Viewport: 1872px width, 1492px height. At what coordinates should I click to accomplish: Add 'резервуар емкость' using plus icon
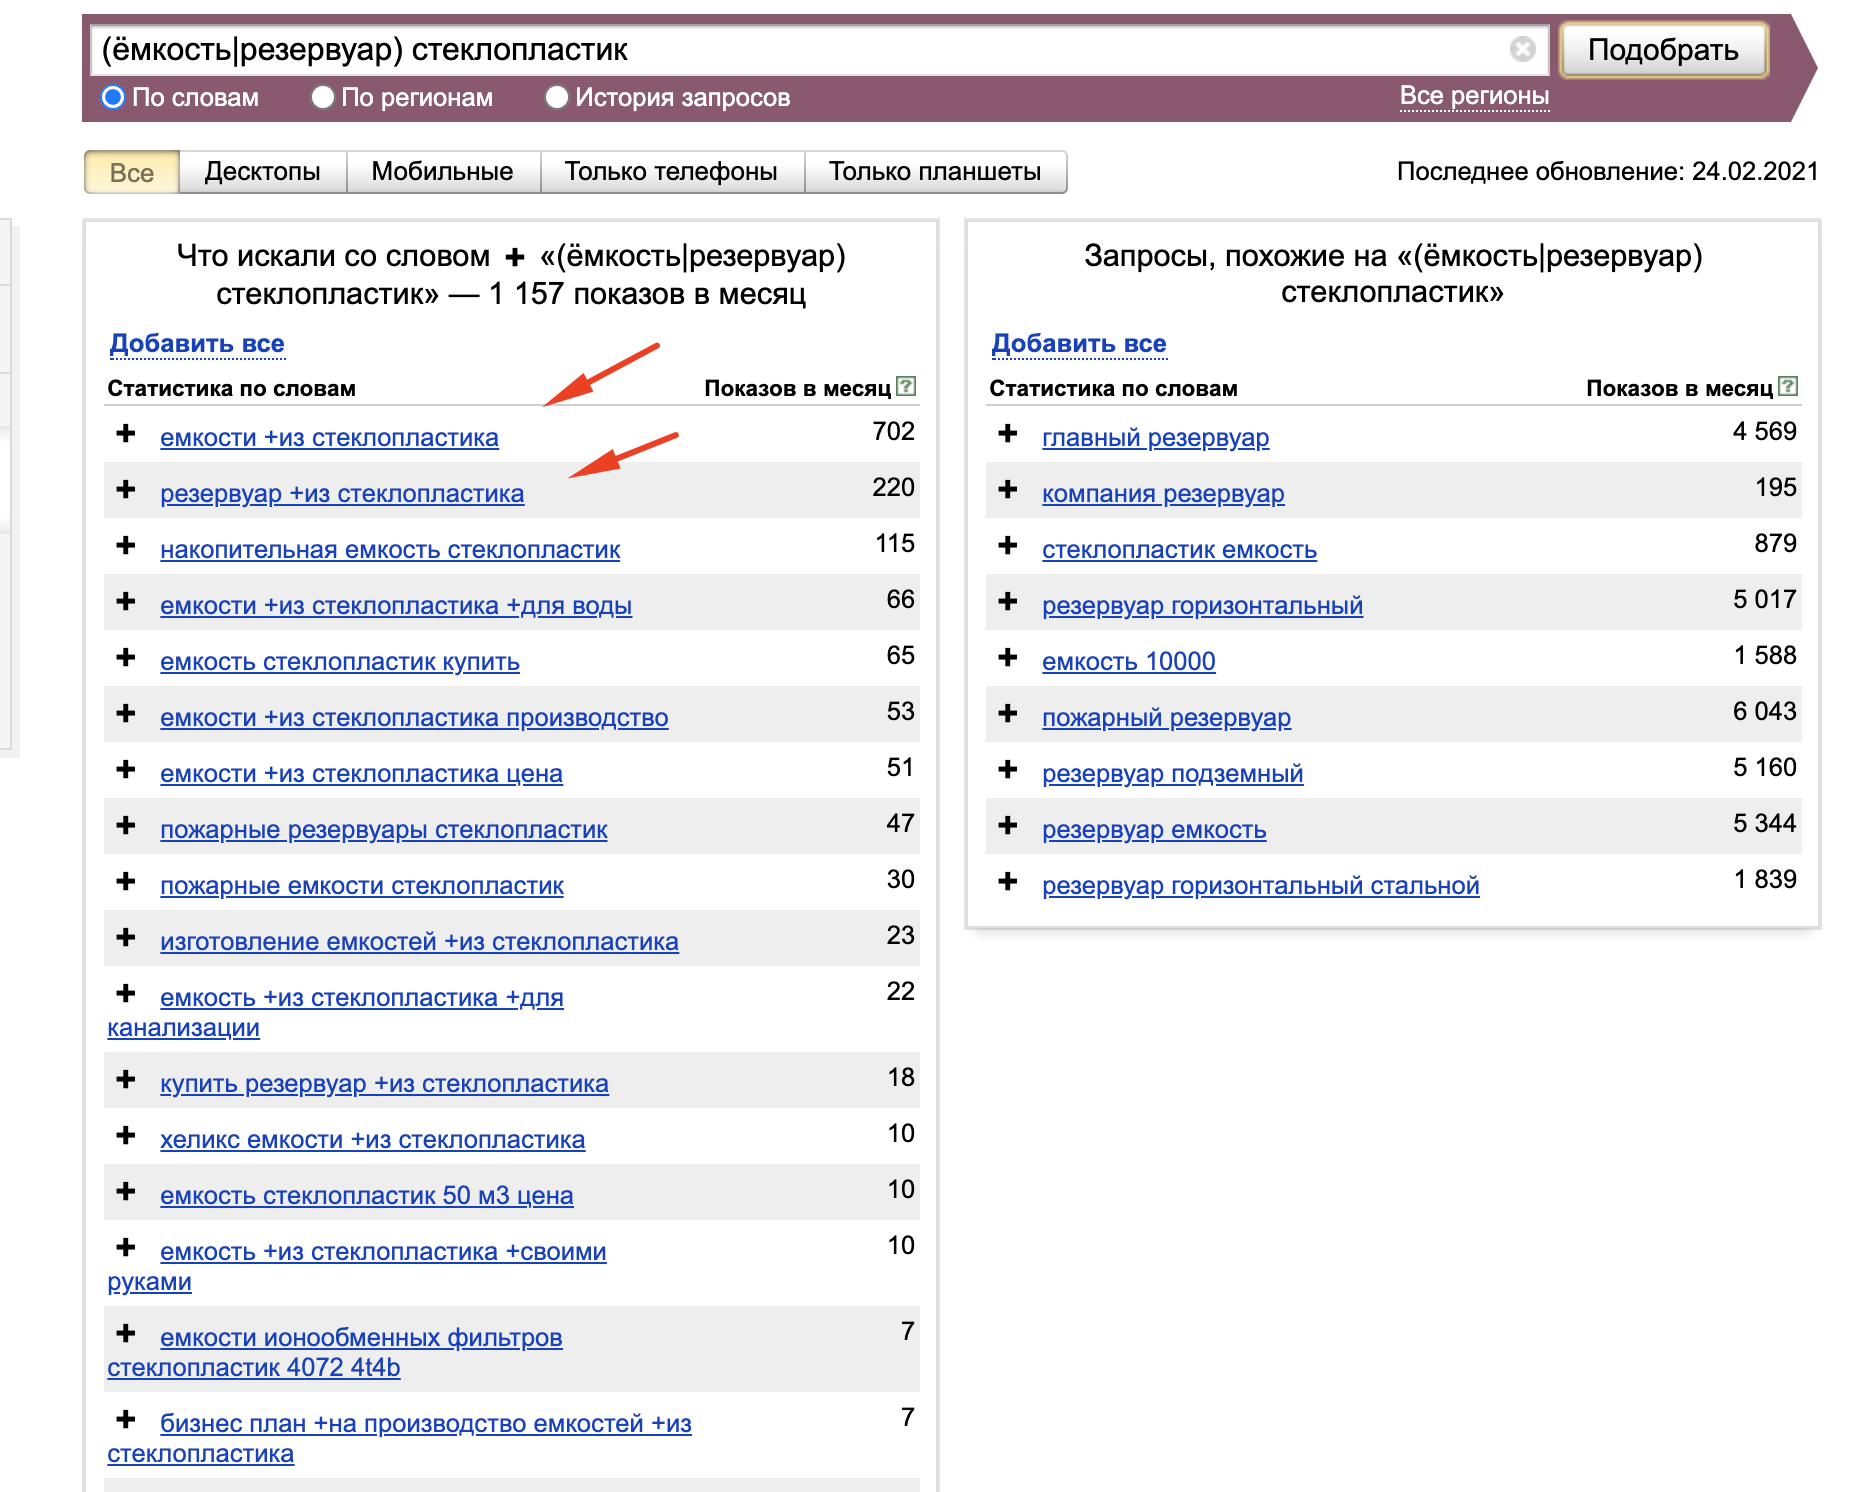(x=1008, y=826)
